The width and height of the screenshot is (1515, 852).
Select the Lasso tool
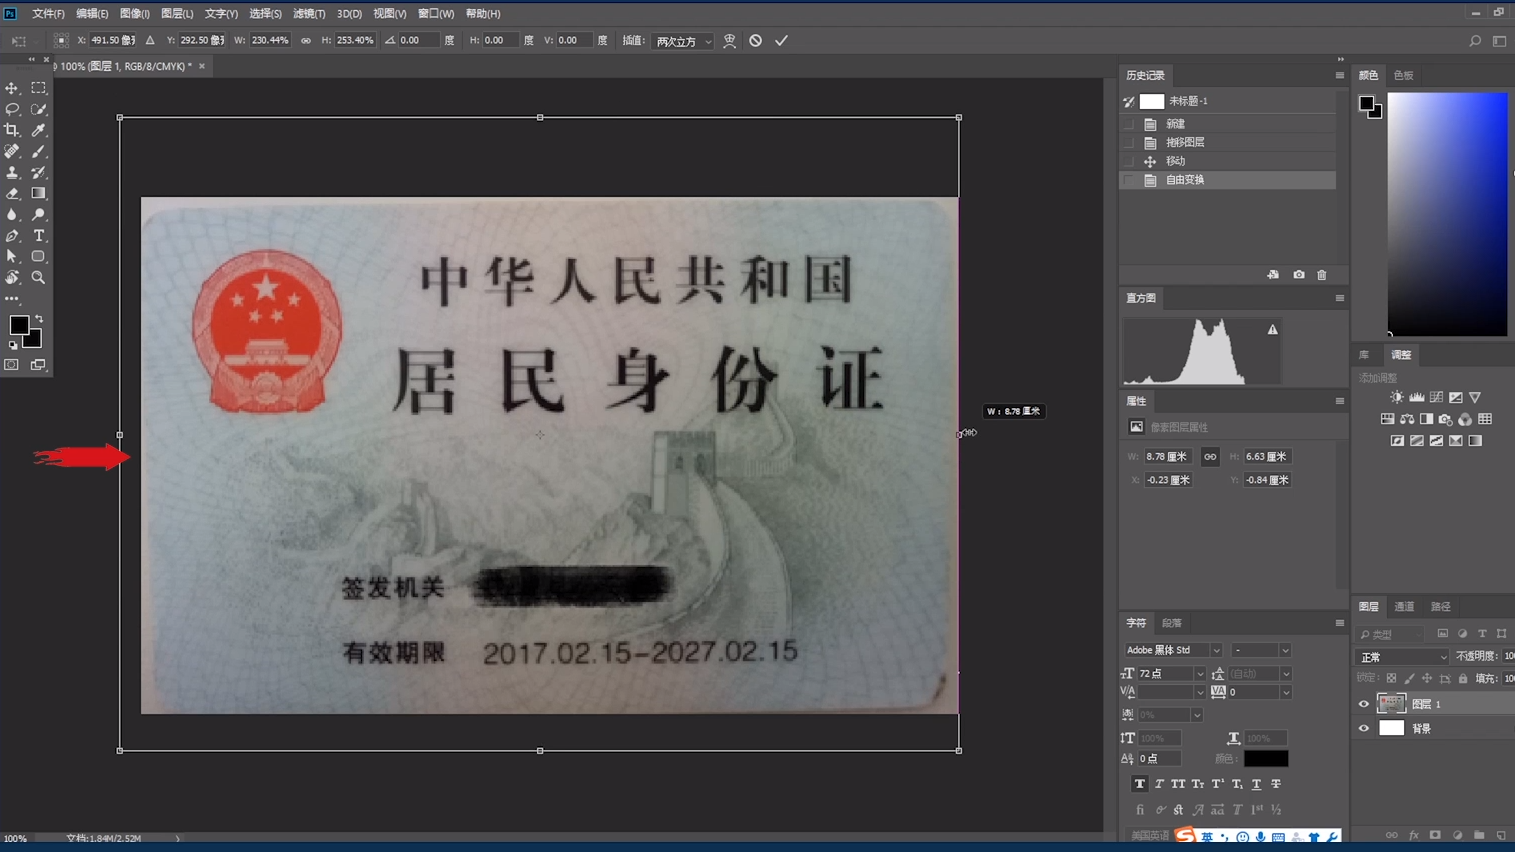(x=12, y=109)
